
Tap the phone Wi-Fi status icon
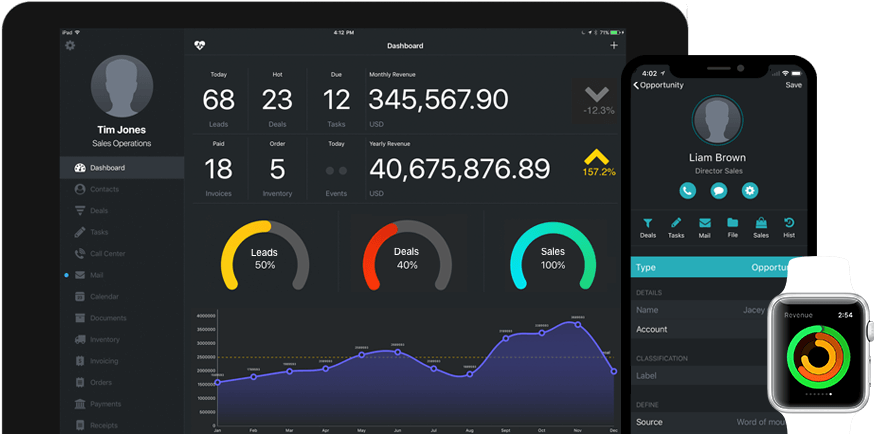pos(785,73)
